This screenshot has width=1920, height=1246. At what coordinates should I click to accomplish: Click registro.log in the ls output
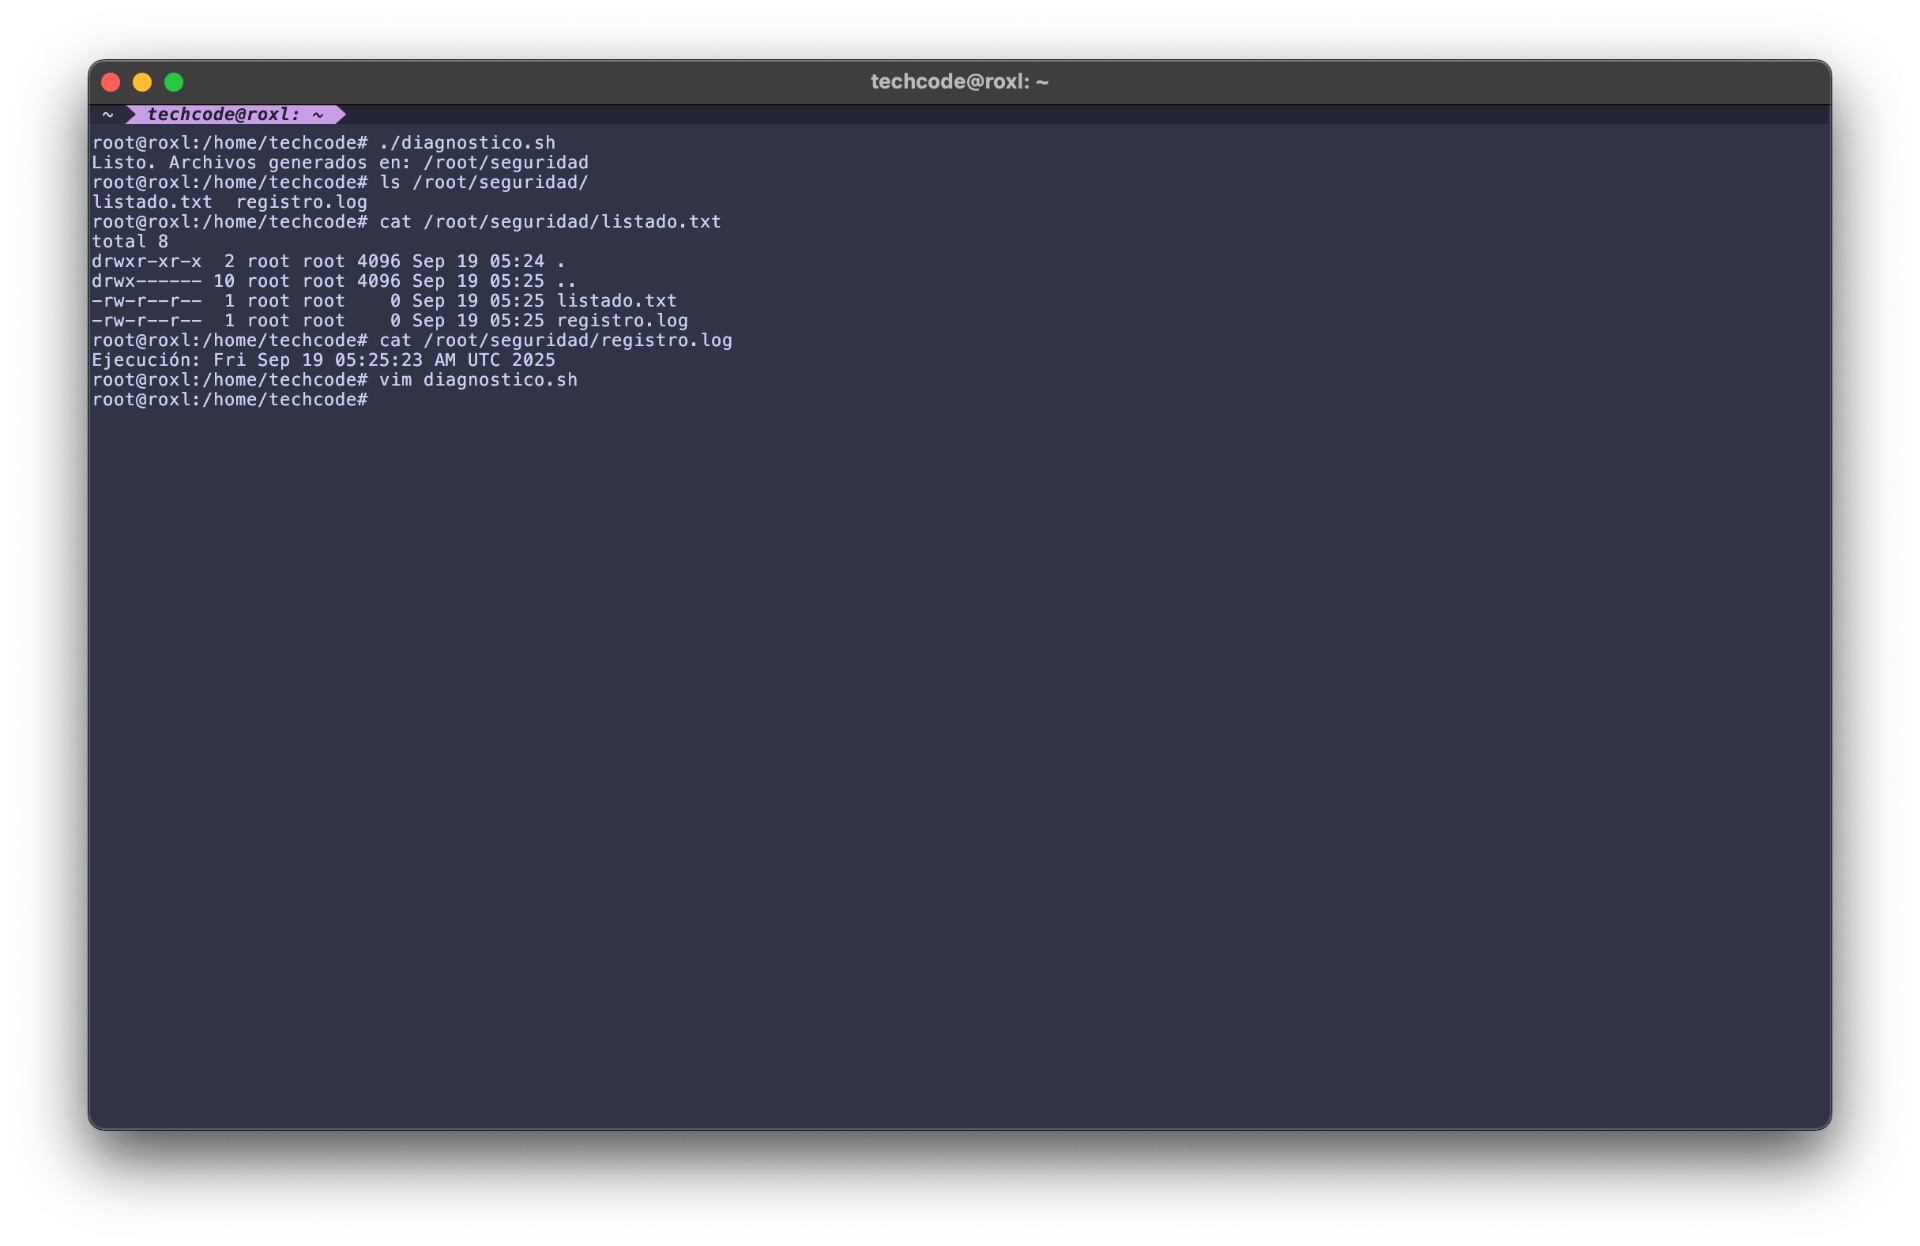[x=301, y=202]
